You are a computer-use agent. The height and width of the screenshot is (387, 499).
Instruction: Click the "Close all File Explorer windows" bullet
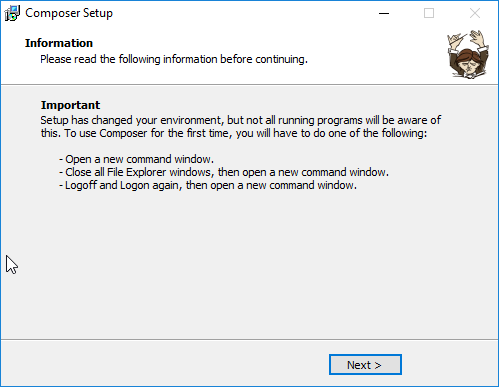pyautogui.click(x=224, y=172)
